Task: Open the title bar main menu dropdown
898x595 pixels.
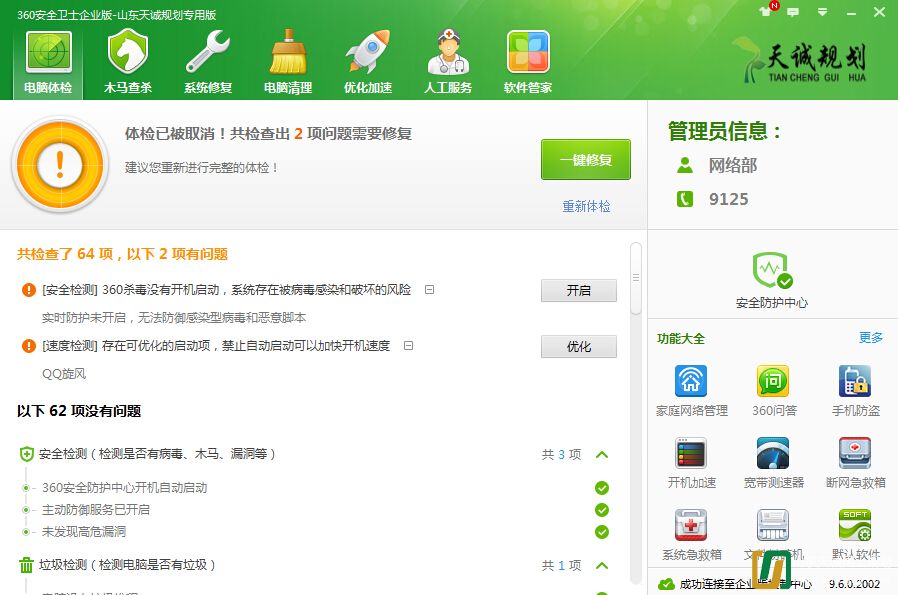Action: 822,12
